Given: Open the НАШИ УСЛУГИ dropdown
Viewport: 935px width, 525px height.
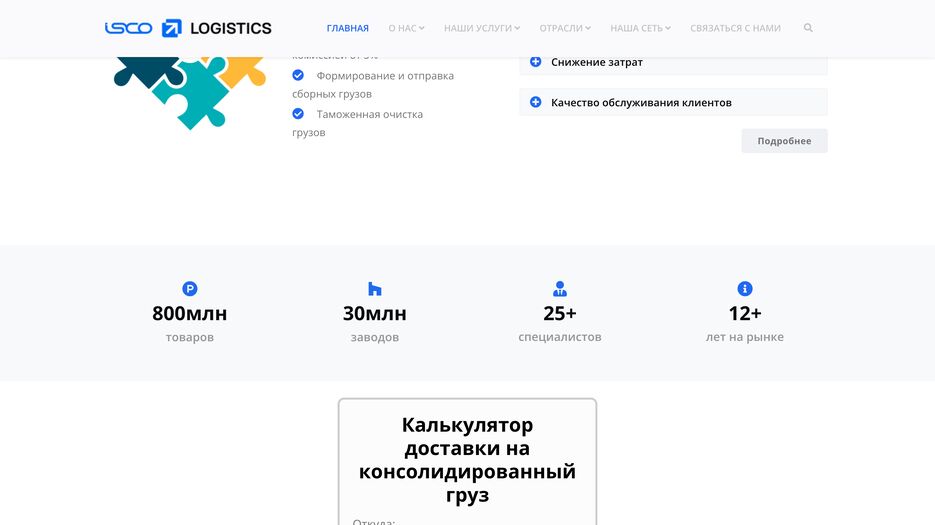Looking at the screenshot, I should pyautogui.click(x=482, y=28).
